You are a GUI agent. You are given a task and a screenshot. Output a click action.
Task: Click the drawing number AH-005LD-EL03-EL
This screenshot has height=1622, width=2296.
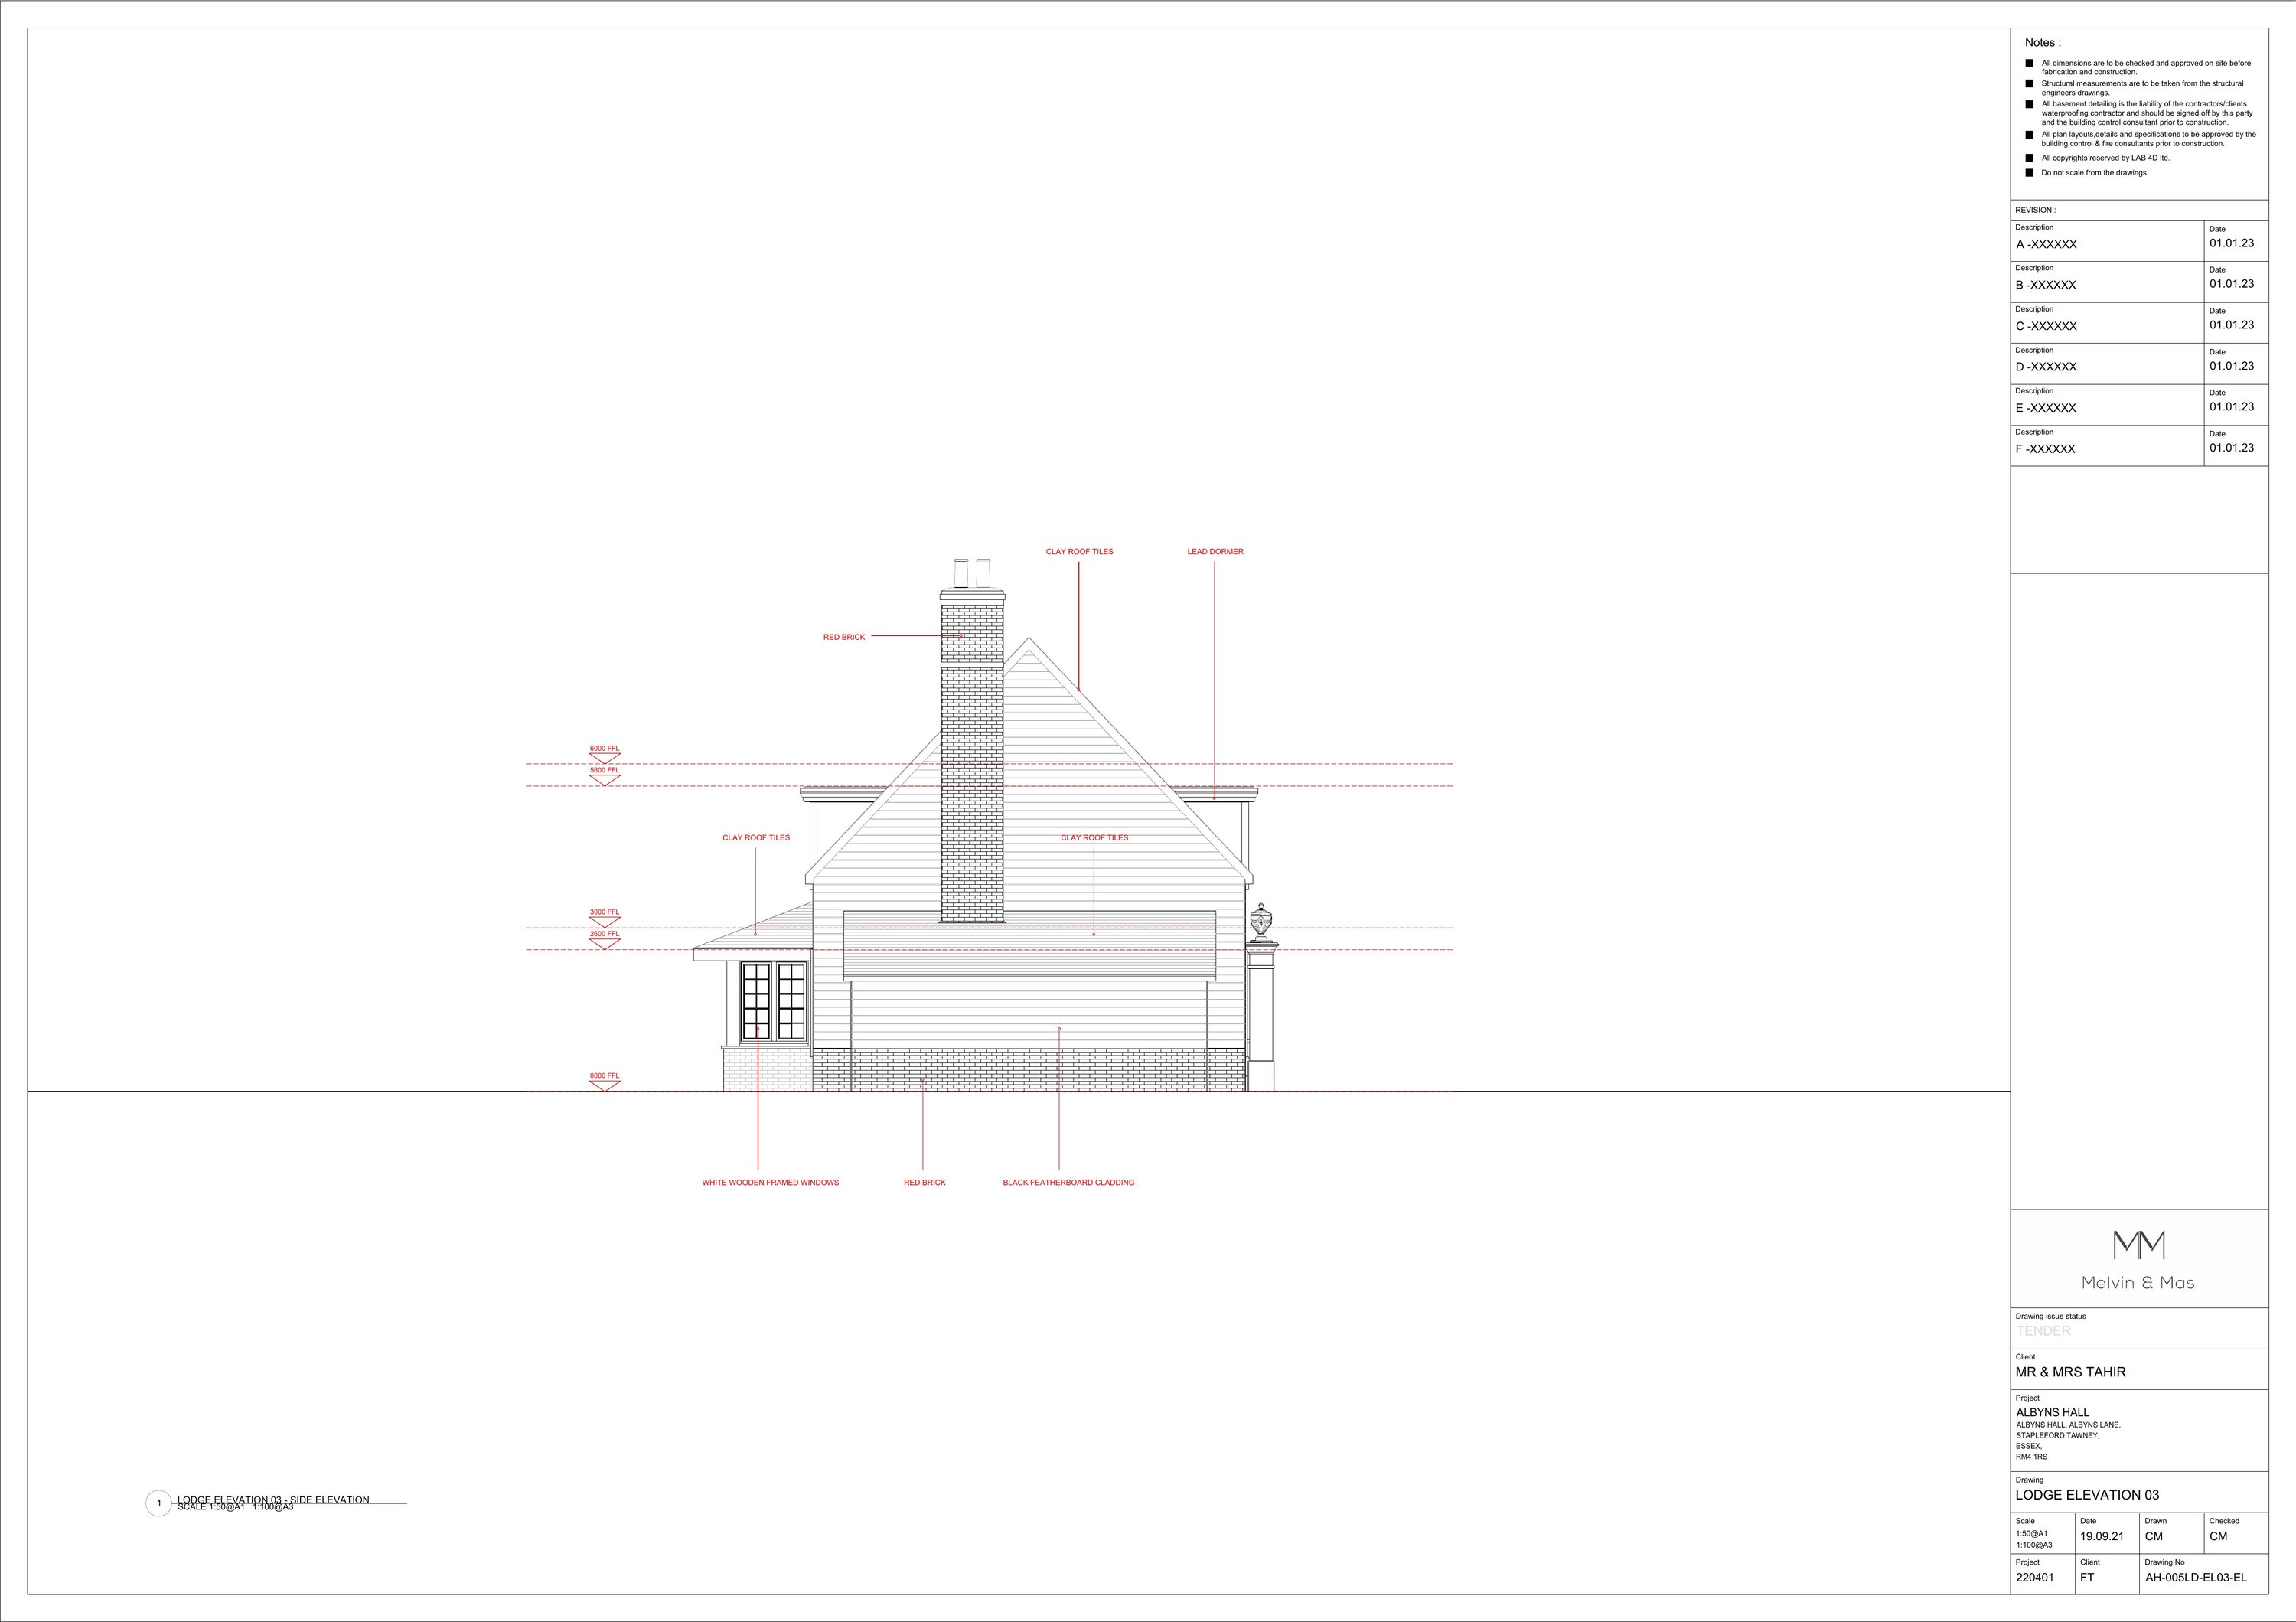(2195, 1578)
